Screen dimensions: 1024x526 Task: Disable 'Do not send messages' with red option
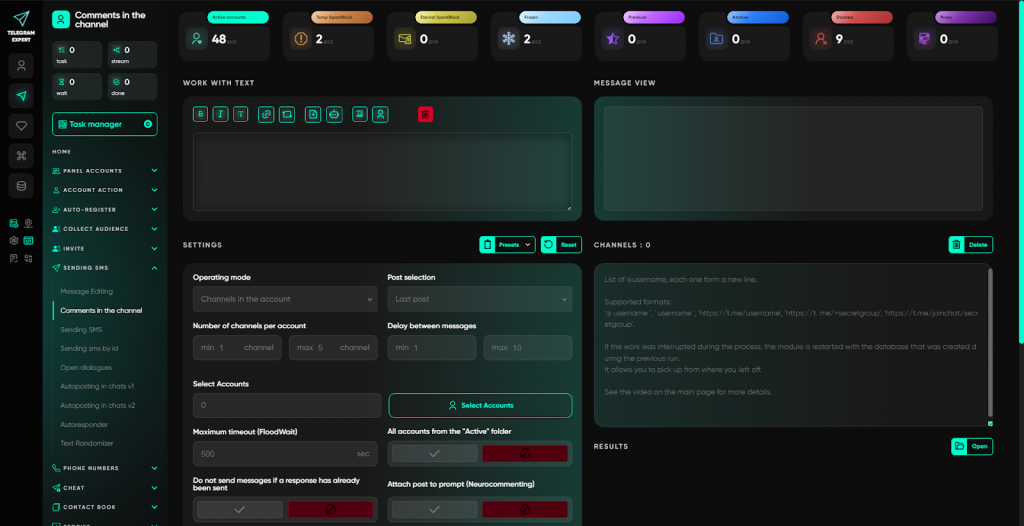click(x=333, y=509)
